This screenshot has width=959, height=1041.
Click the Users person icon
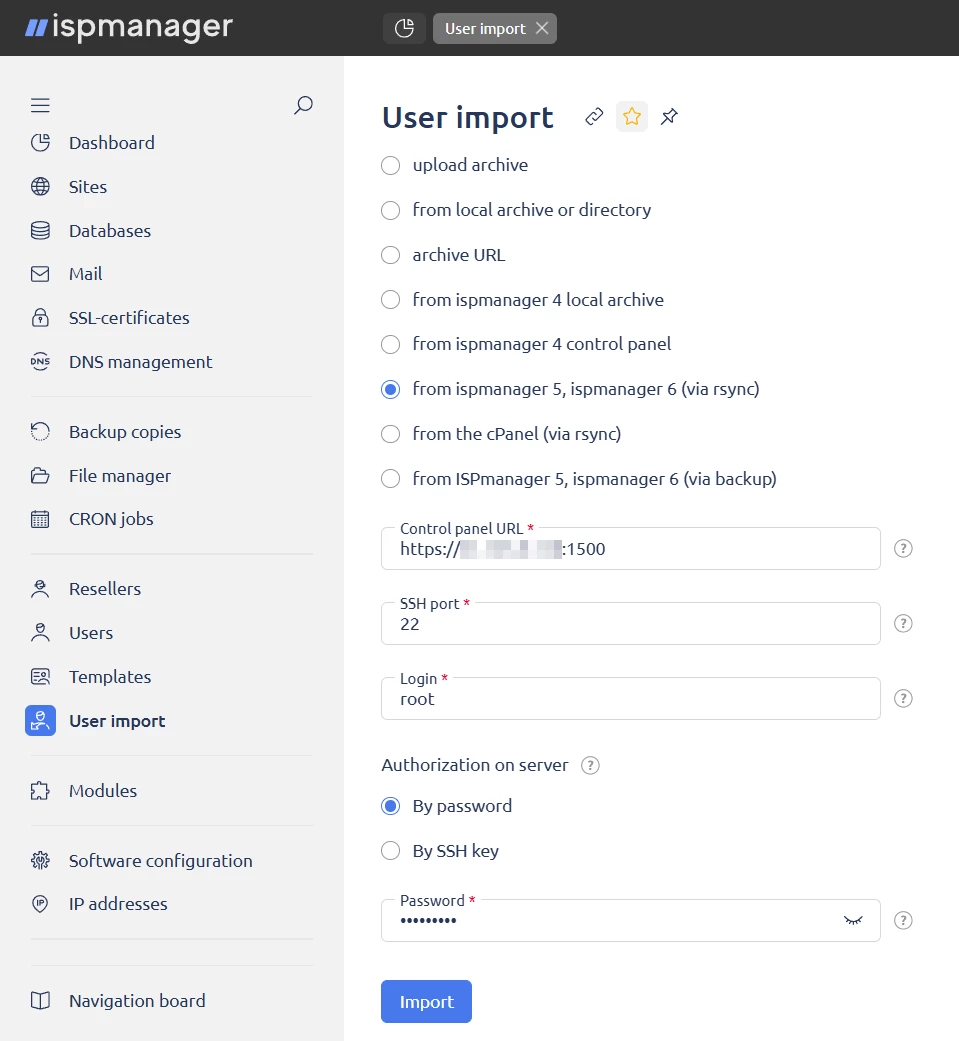[41, 633]
